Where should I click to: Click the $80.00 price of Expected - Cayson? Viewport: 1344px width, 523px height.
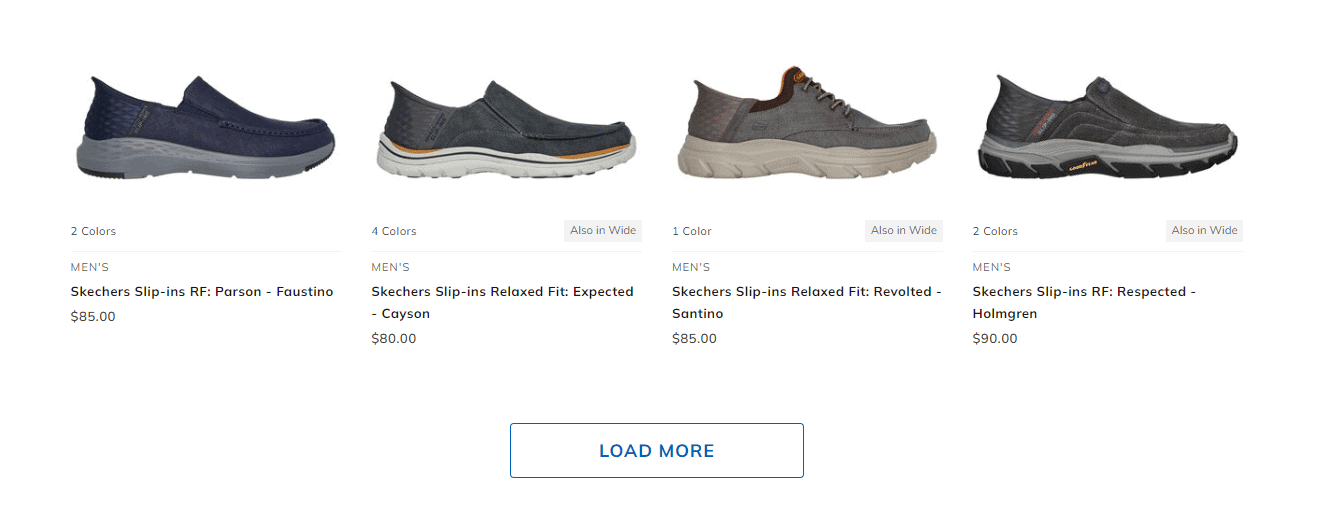point(394,339)
